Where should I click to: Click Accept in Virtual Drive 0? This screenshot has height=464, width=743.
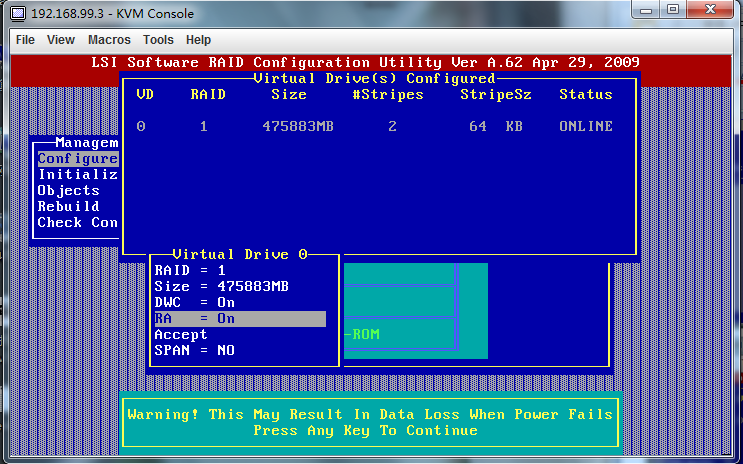click(181, 335)
